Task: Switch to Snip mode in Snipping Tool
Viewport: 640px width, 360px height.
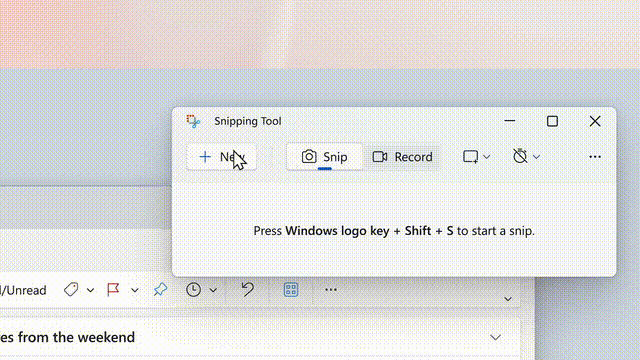Action: click(x=324, y=157)
